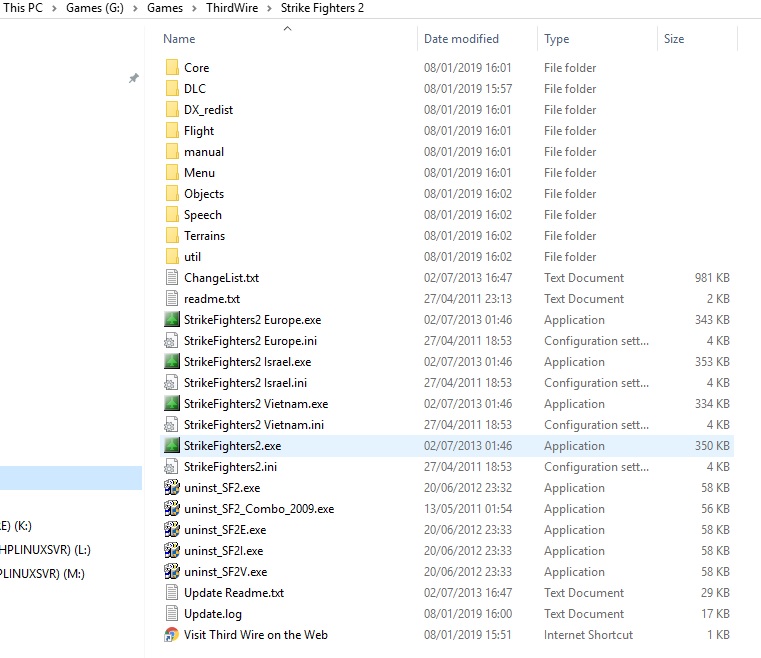Sort by the Type column header

pyautogui.click(x=557, y=39)
